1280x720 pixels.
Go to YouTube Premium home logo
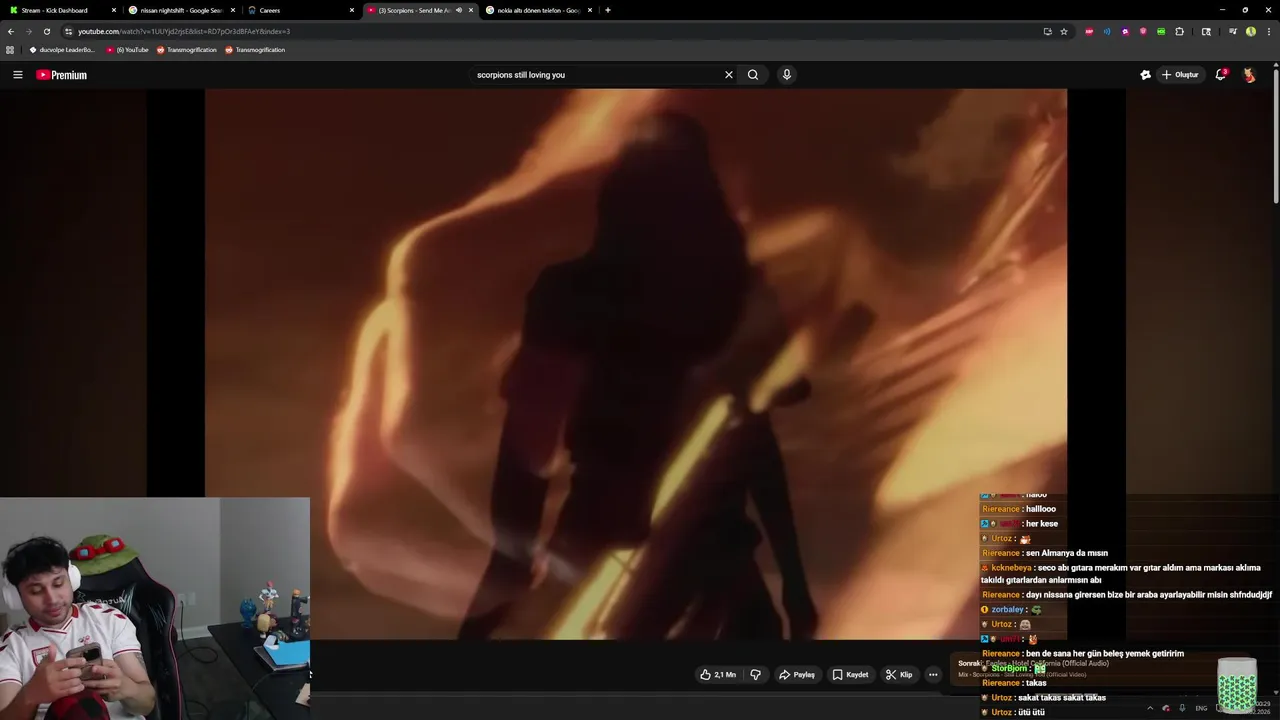[62, 75]
